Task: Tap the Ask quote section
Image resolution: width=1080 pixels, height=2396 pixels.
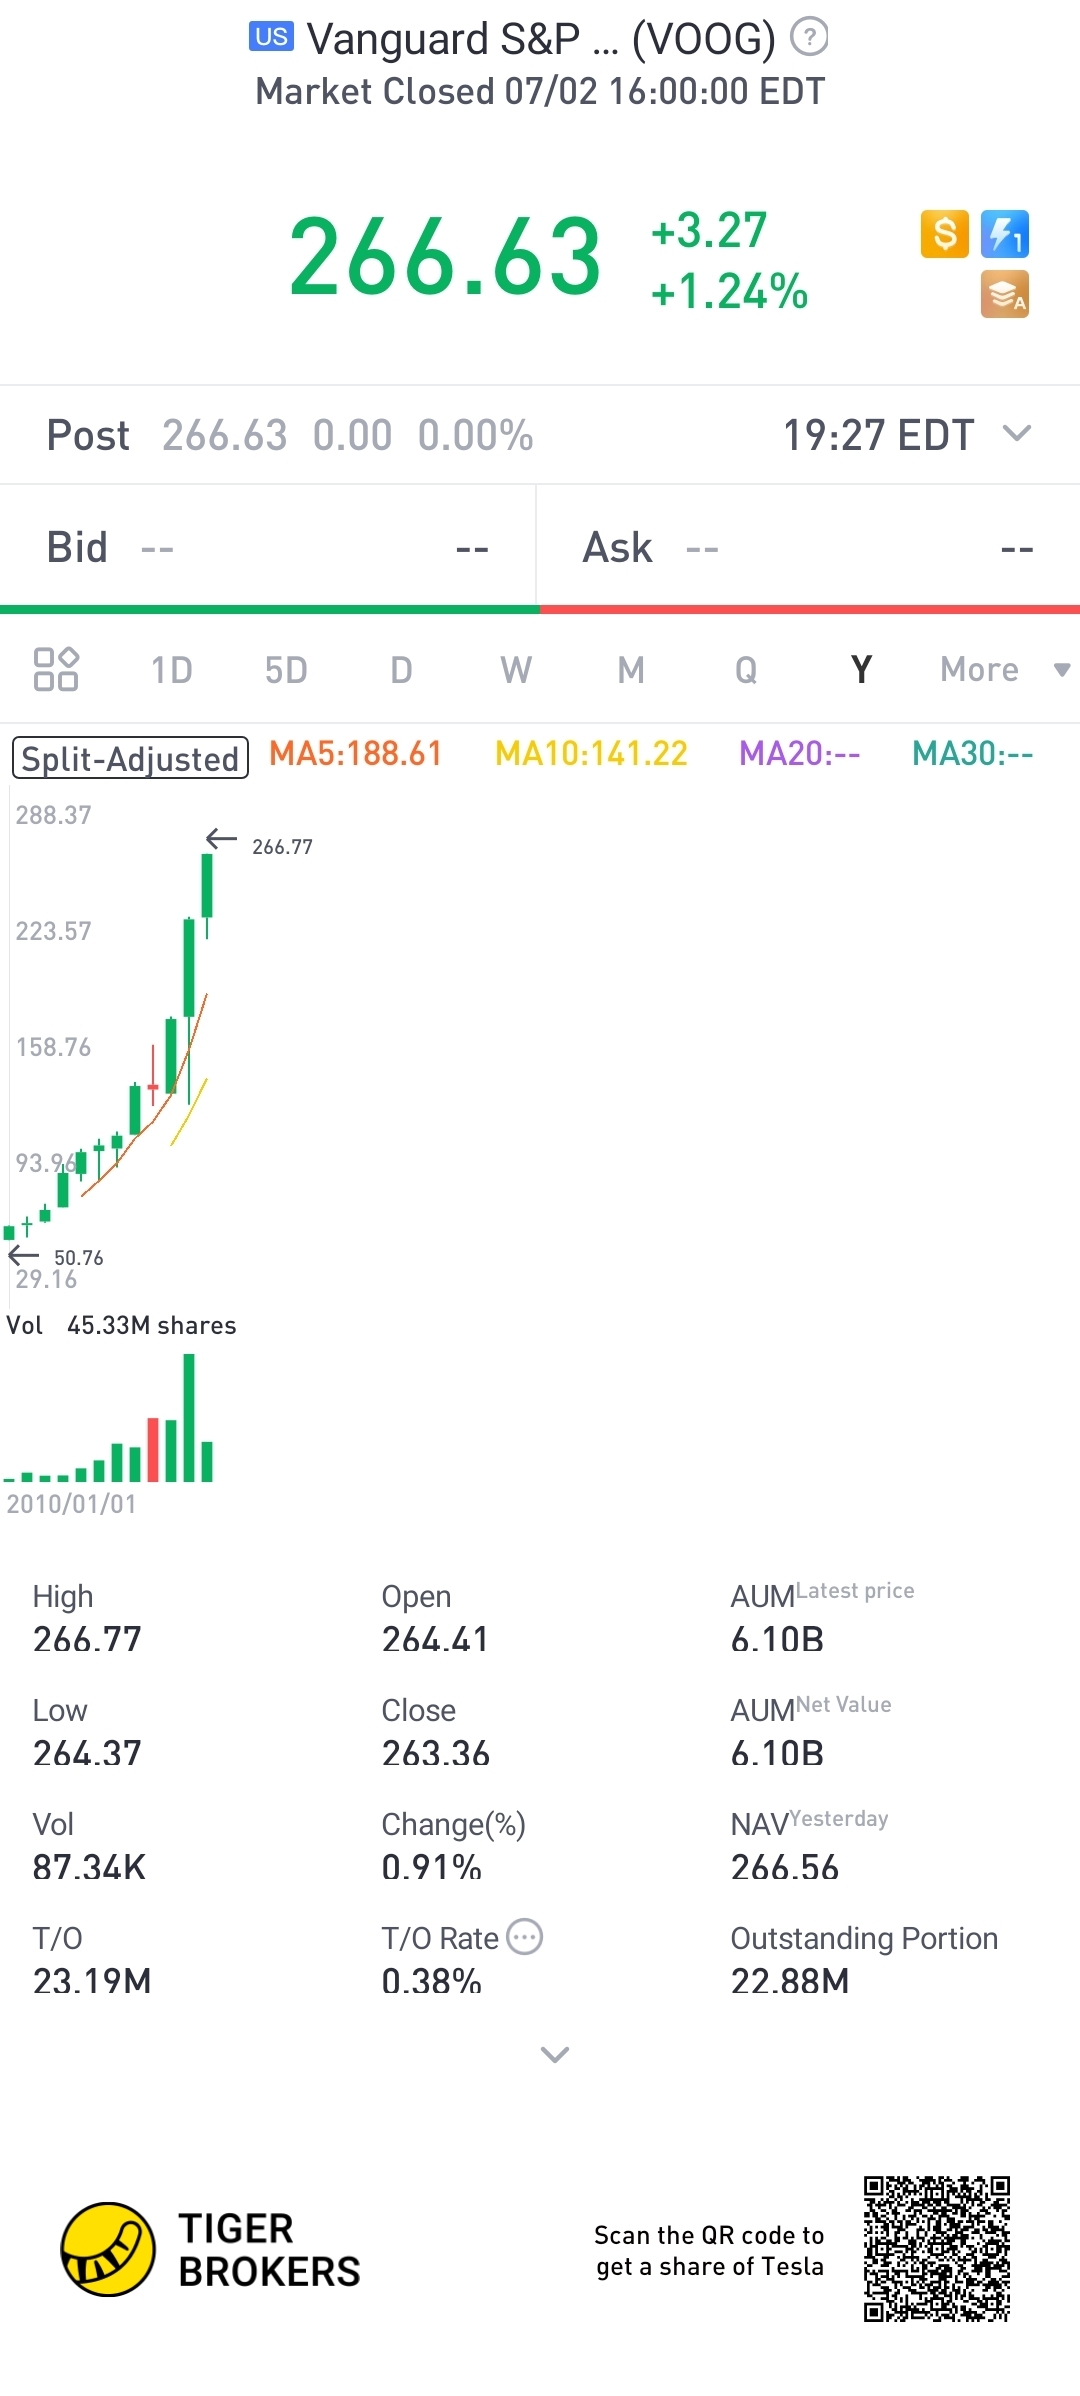Action: pos(809,547)
